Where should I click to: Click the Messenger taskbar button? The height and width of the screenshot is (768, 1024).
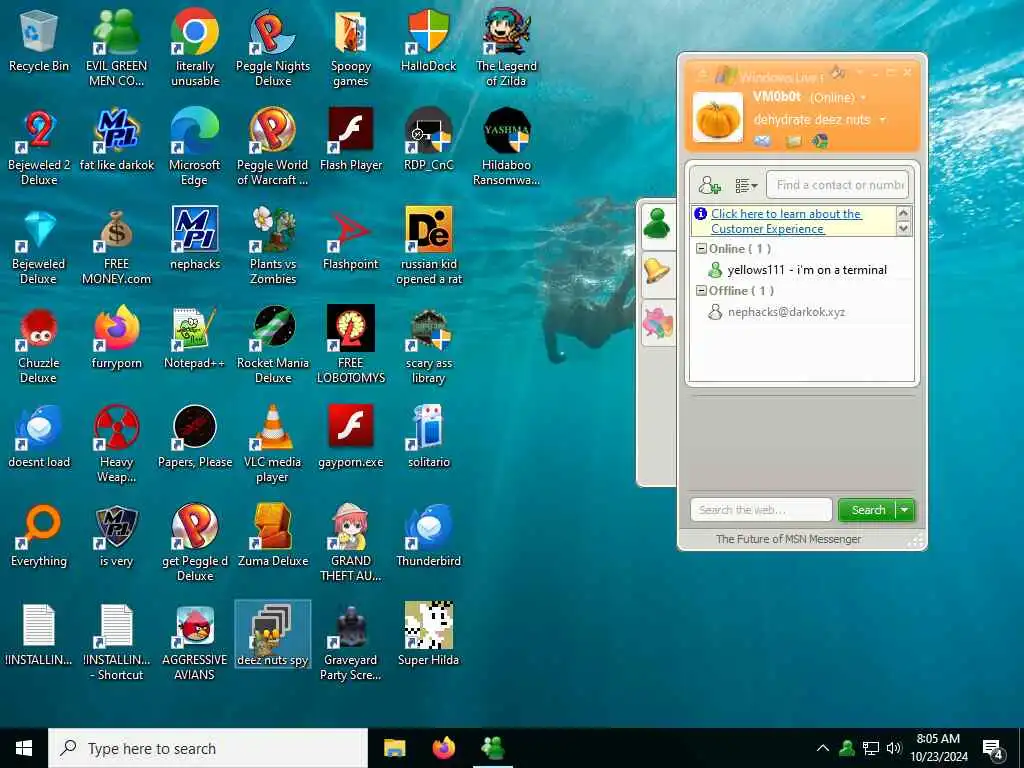pos(492,748)
